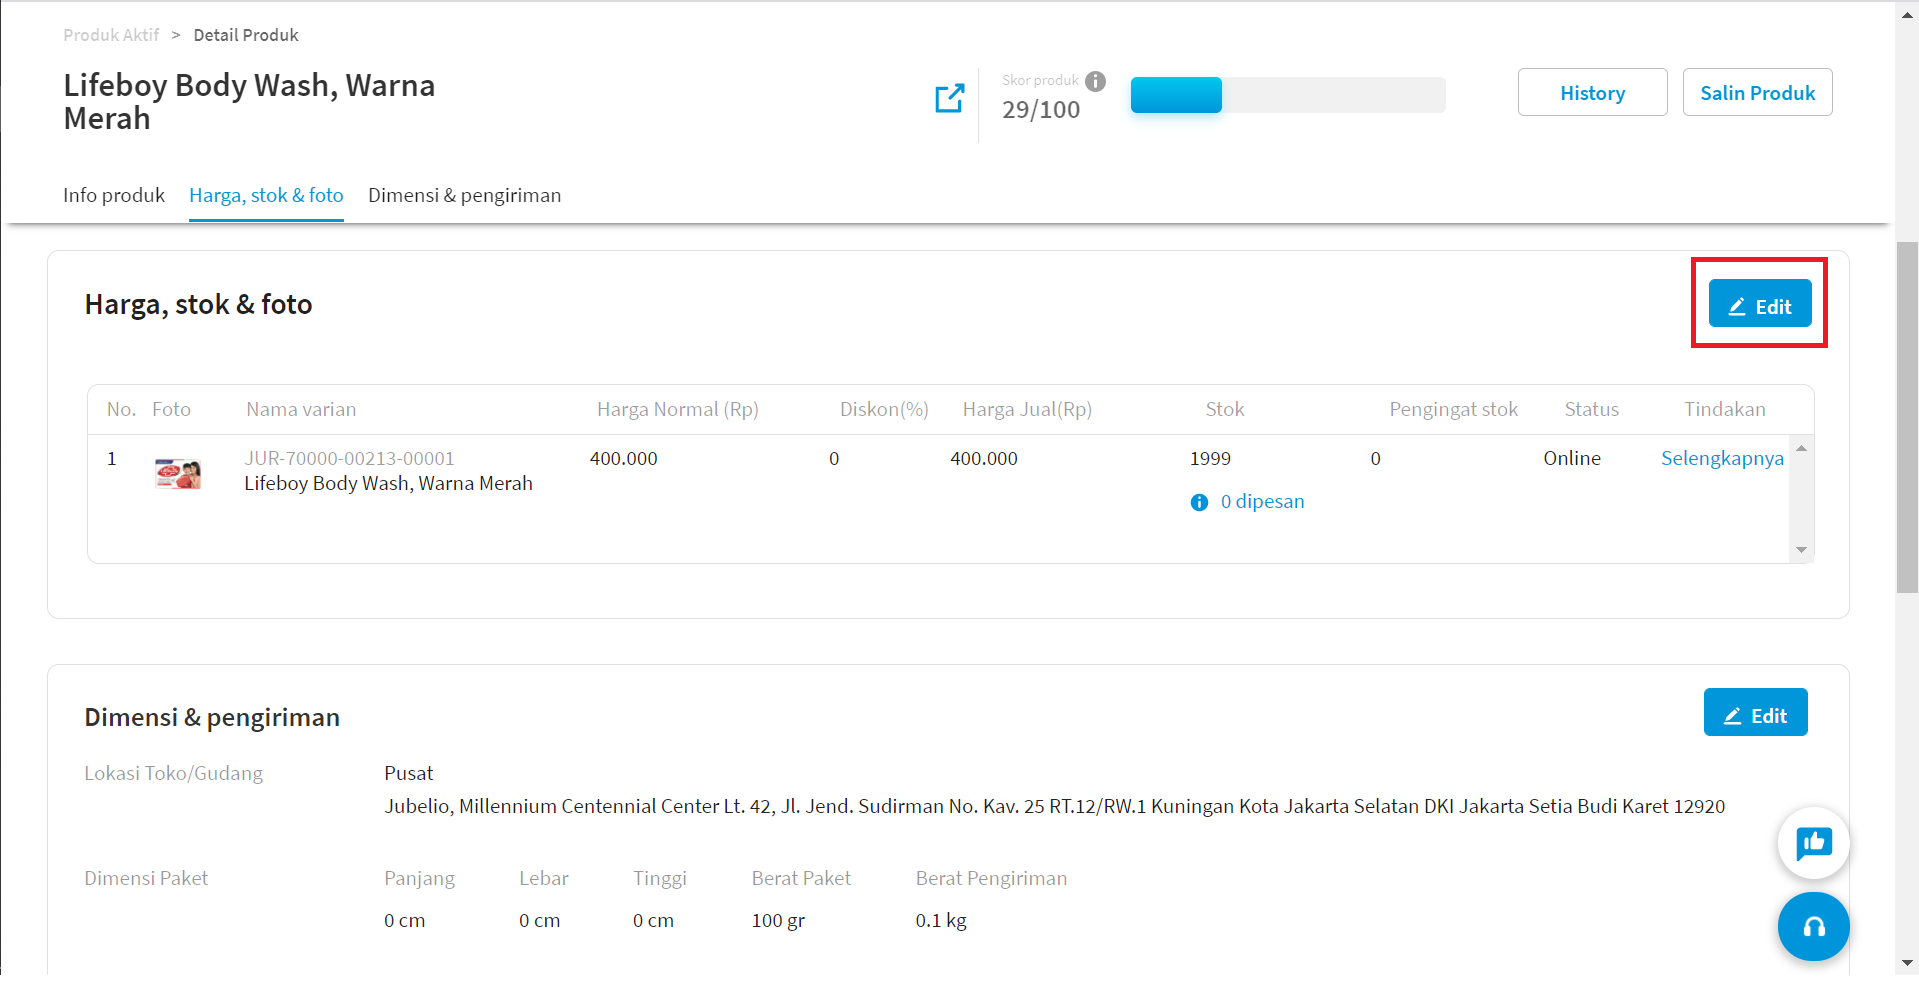This screenshot has width=1919, height=983.
Task: Click the Diskon(%) column header
Action: pyautogui.click(x=884, y=409)
